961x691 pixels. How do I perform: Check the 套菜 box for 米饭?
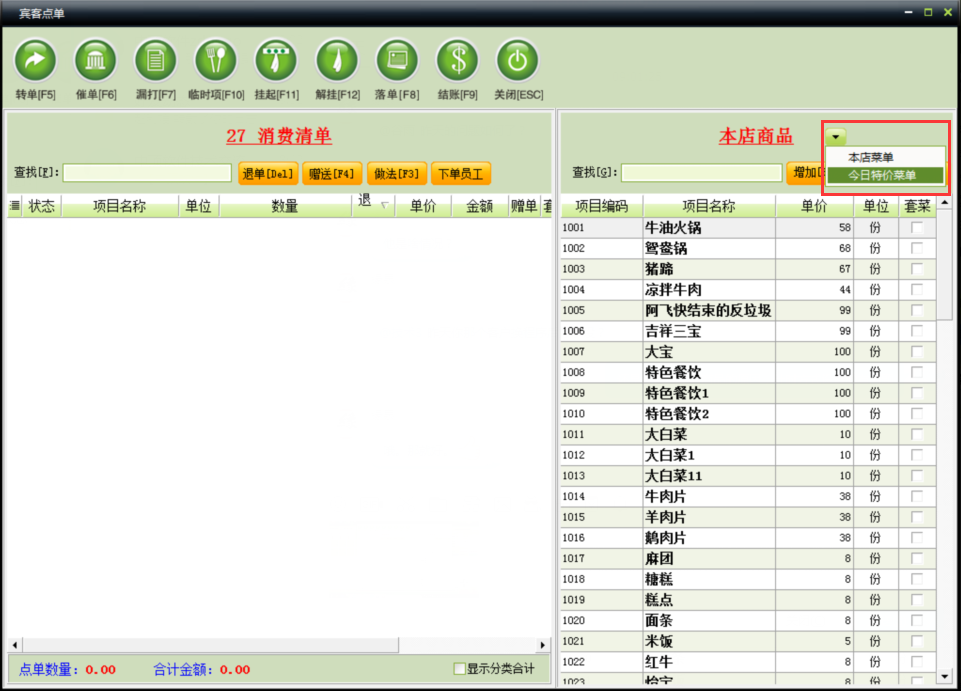(917, 641)
